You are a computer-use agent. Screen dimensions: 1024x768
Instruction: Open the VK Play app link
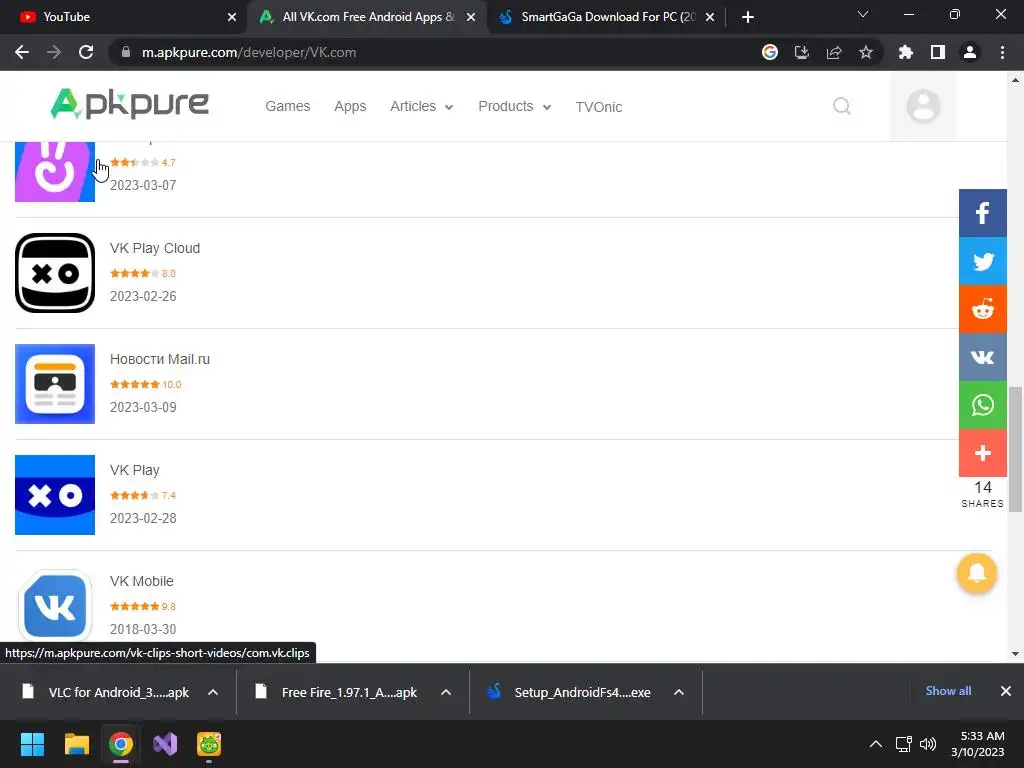tap(135, 470)
